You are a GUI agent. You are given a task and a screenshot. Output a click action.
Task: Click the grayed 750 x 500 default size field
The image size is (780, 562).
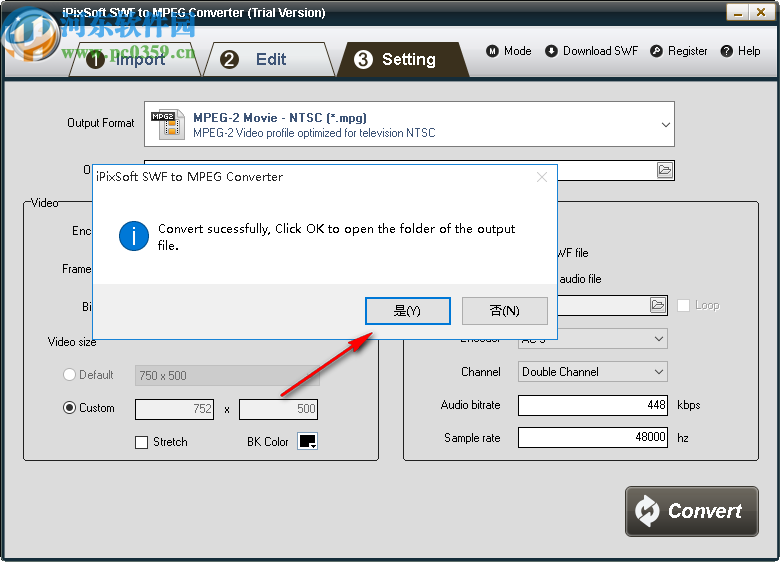pos(227,375)
